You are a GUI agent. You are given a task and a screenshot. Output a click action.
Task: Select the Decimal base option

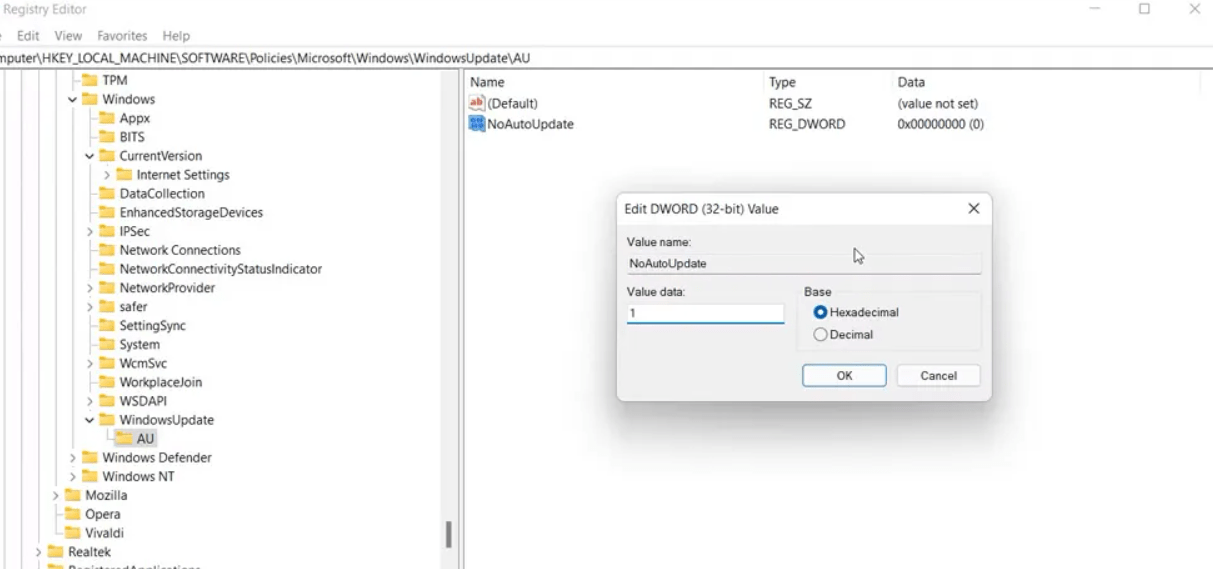click(821, 335)
